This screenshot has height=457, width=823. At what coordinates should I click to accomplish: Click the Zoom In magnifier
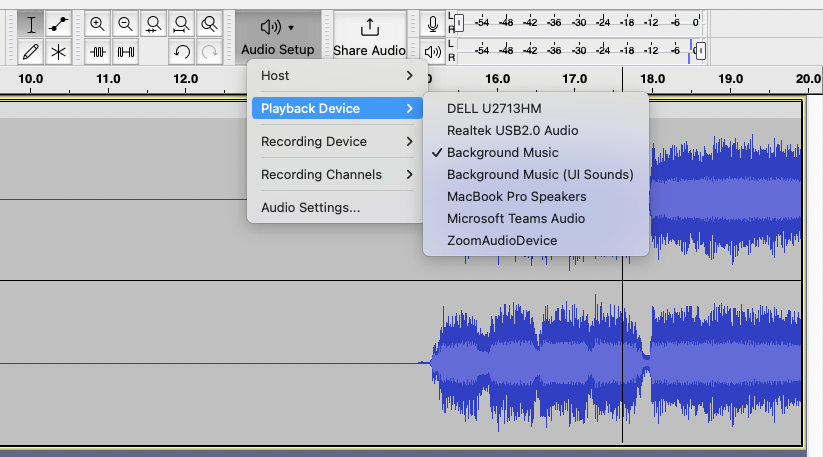(97, 24)
